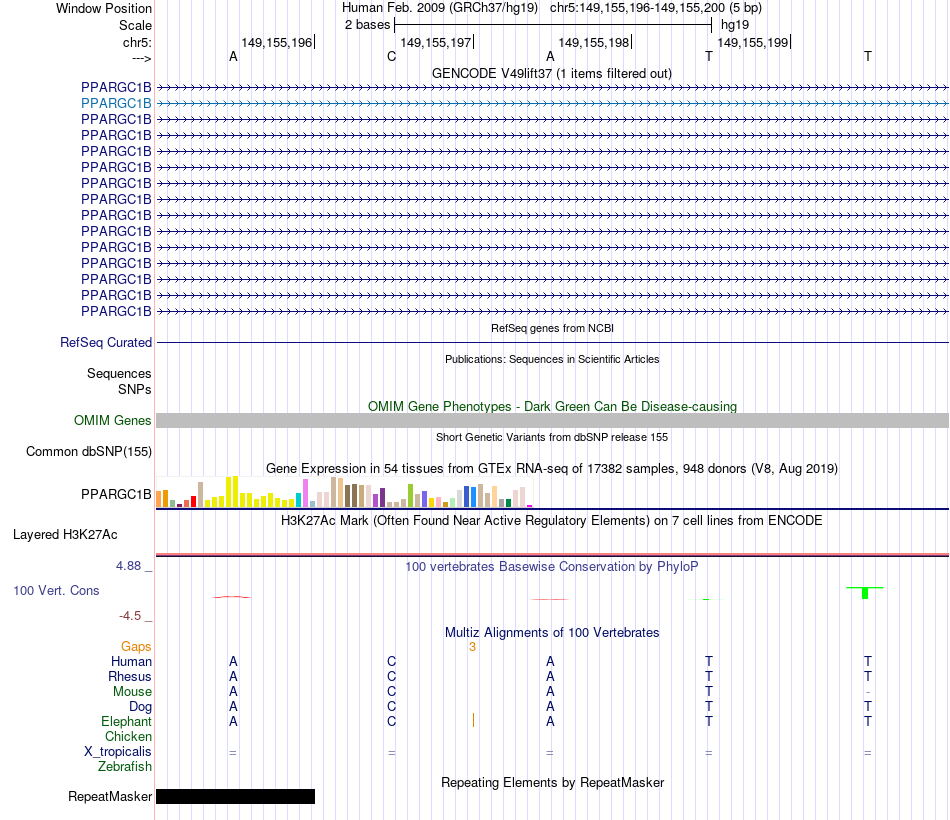Click the RepeatMasker track label
The height and width of the screenshot is (820, 950).
coord(110,796)
